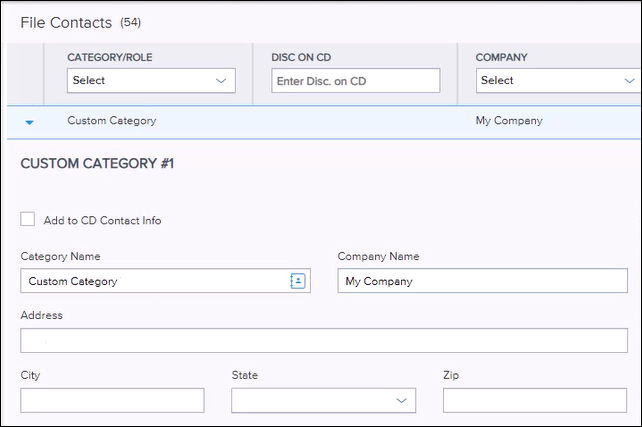Click the (54) contacts count

pos(131,23)
